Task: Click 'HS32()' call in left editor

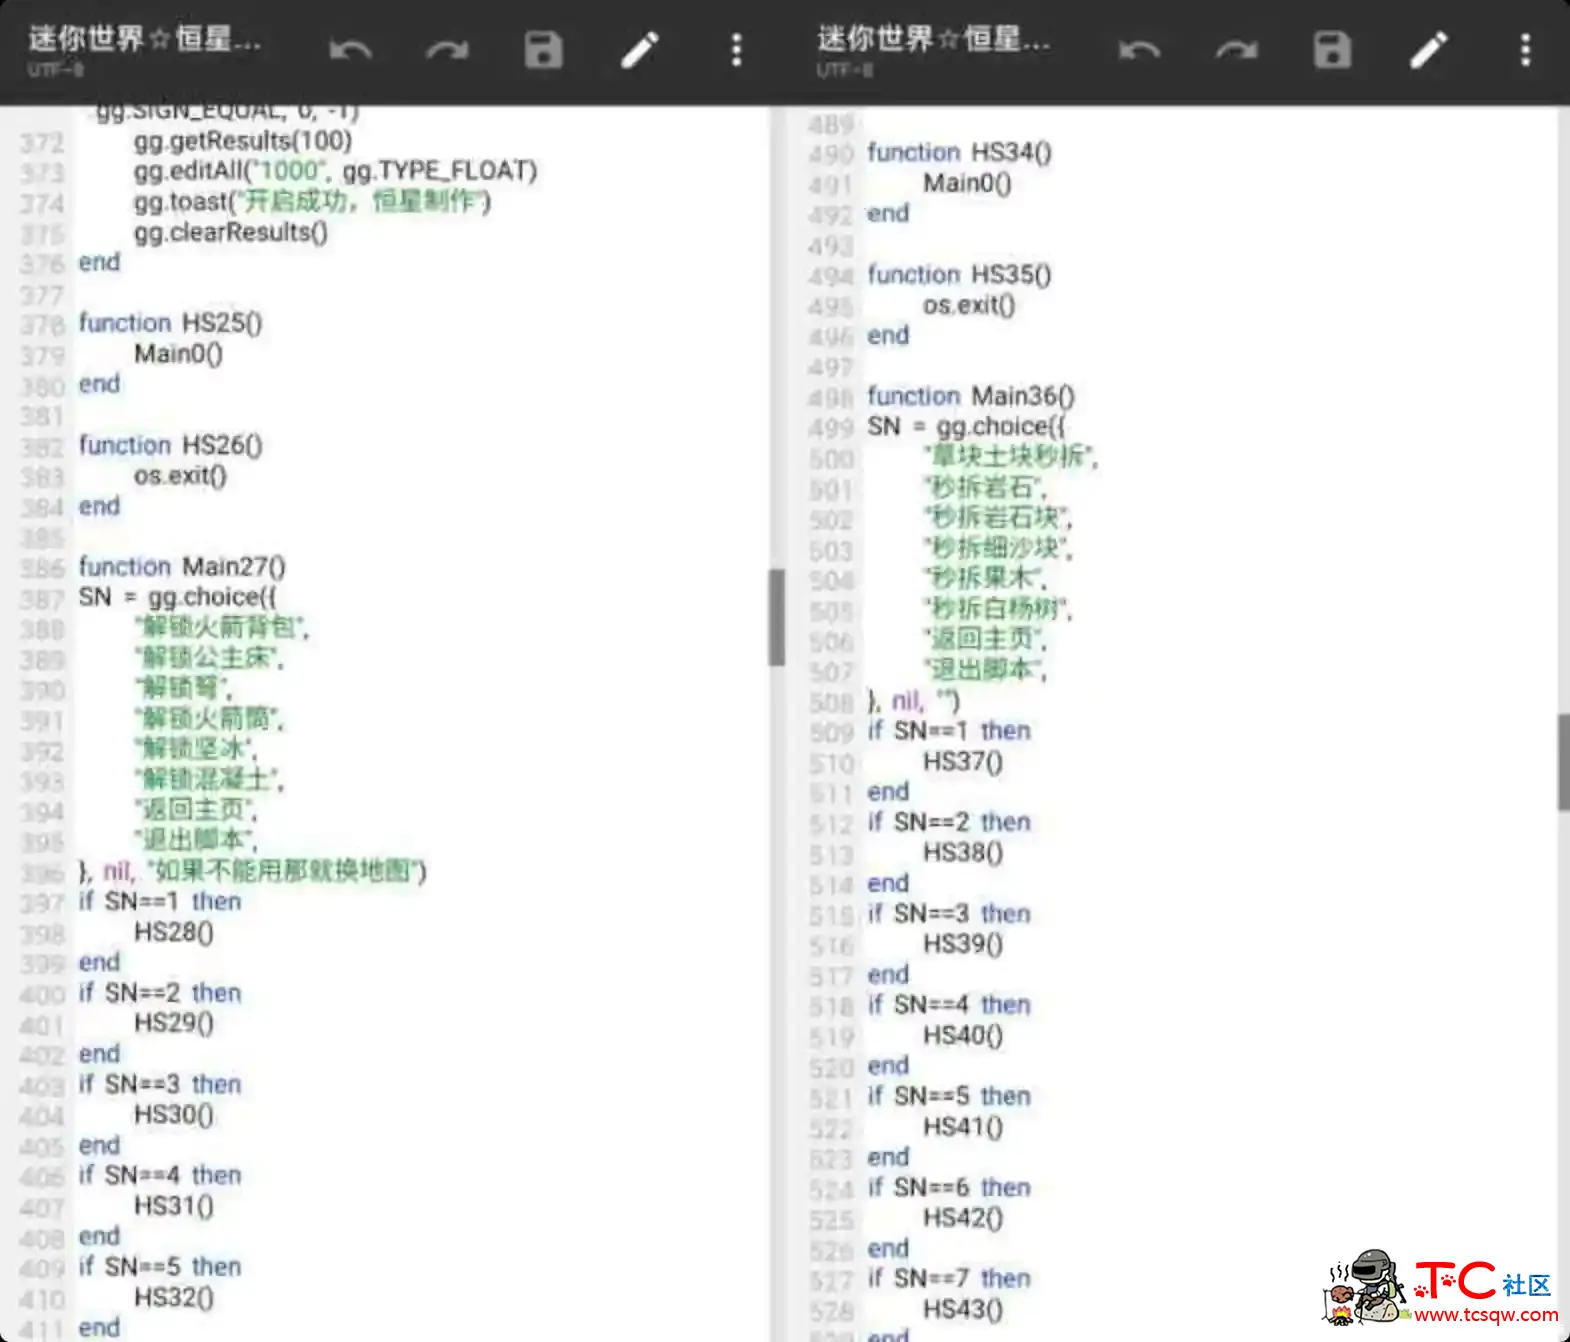Action: 174,1298
